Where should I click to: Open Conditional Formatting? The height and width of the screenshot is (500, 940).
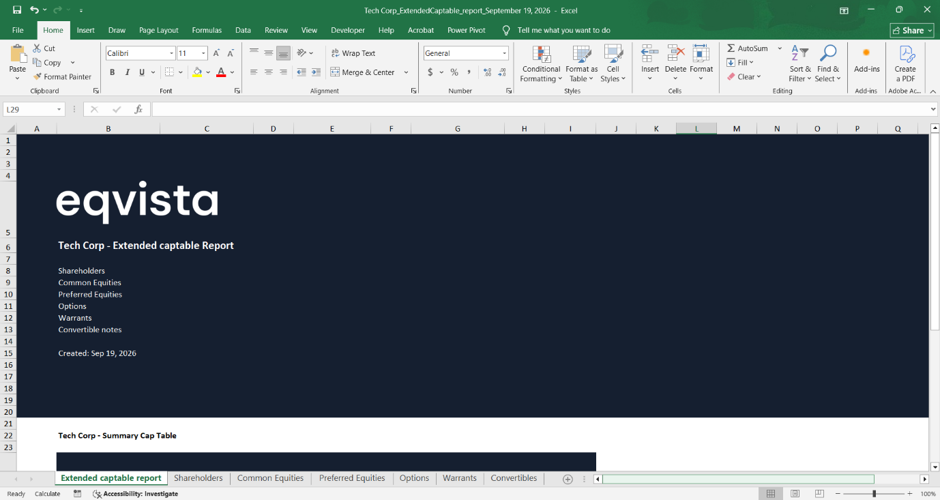[x=541, y=64]
